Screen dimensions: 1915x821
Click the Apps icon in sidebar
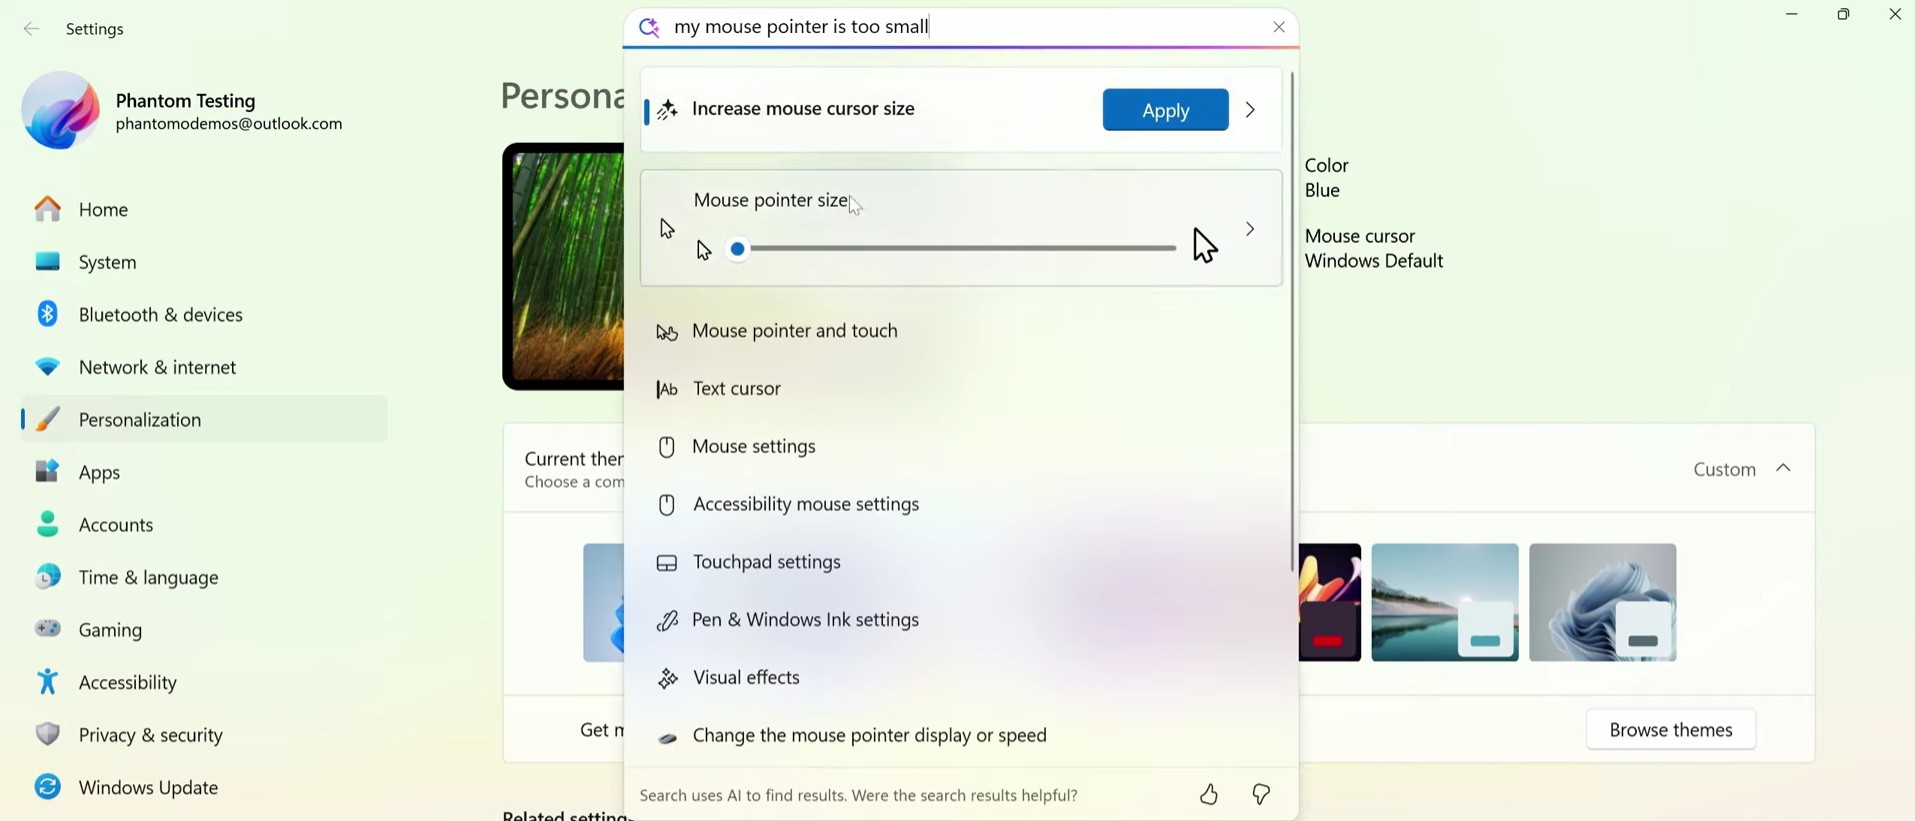click(x=47, y=472)
